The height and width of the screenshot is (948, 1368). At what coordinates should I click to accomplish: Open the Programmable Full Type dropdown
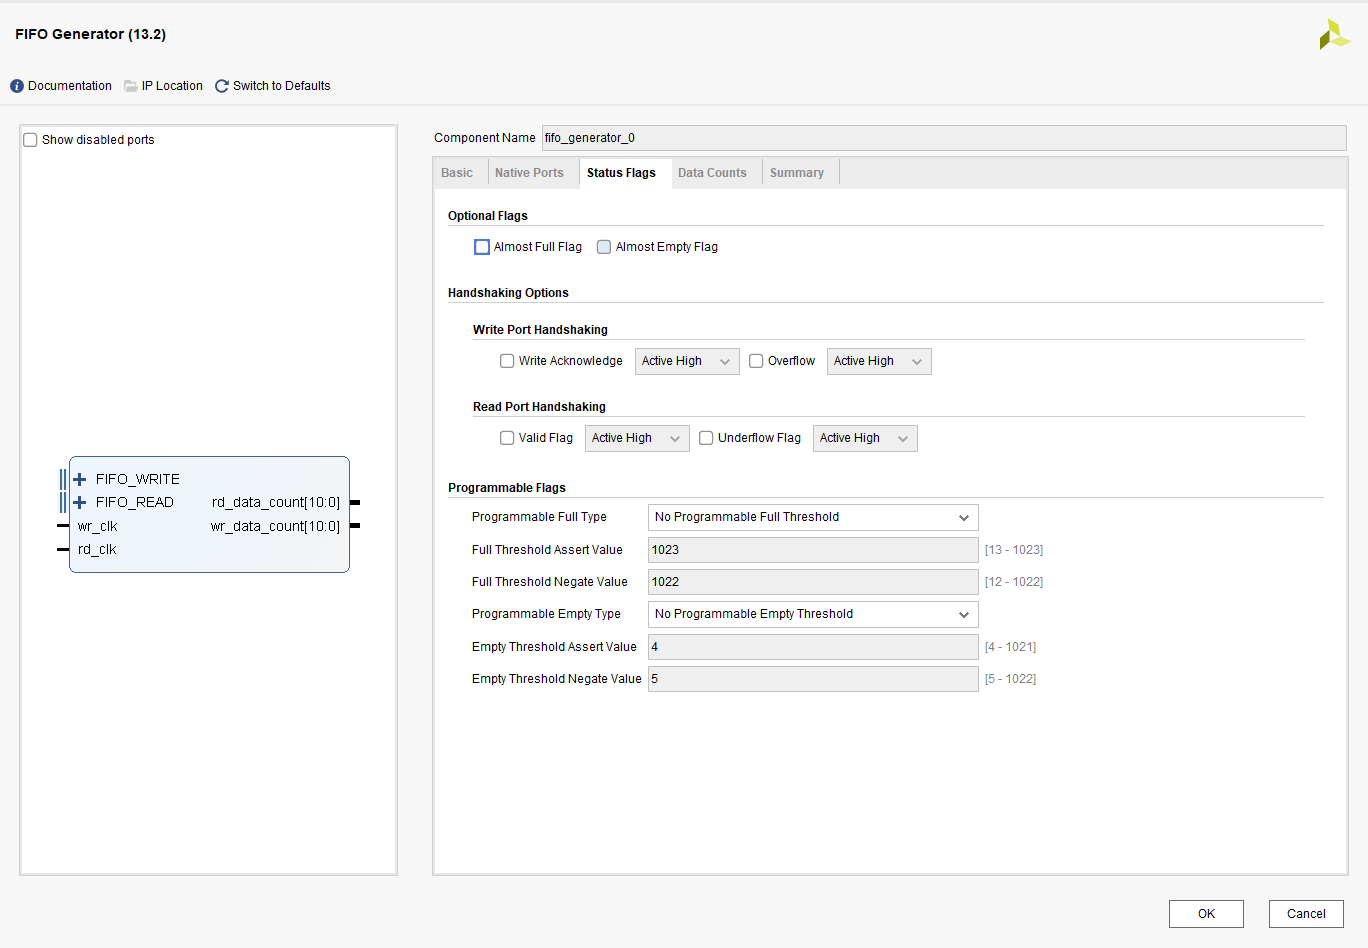click(x=812, y=517)
